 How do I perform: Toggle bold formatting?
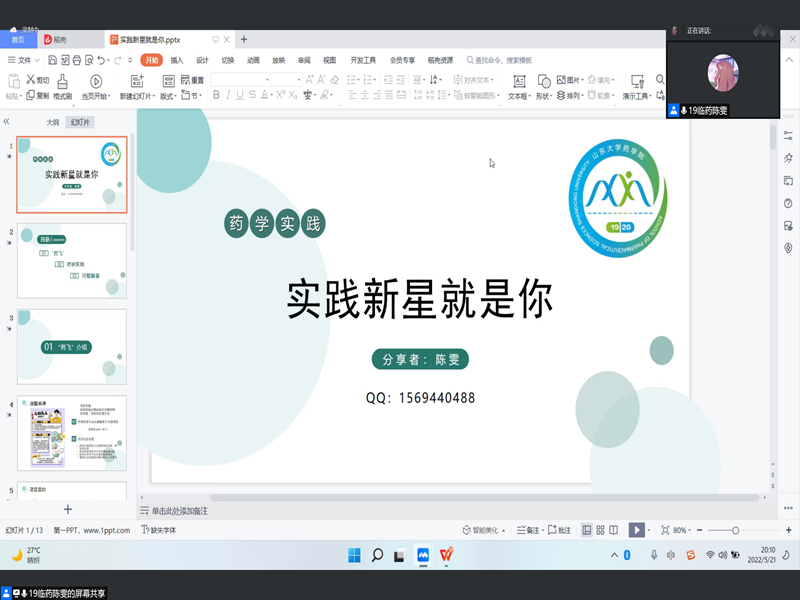(x=215, y=96)
